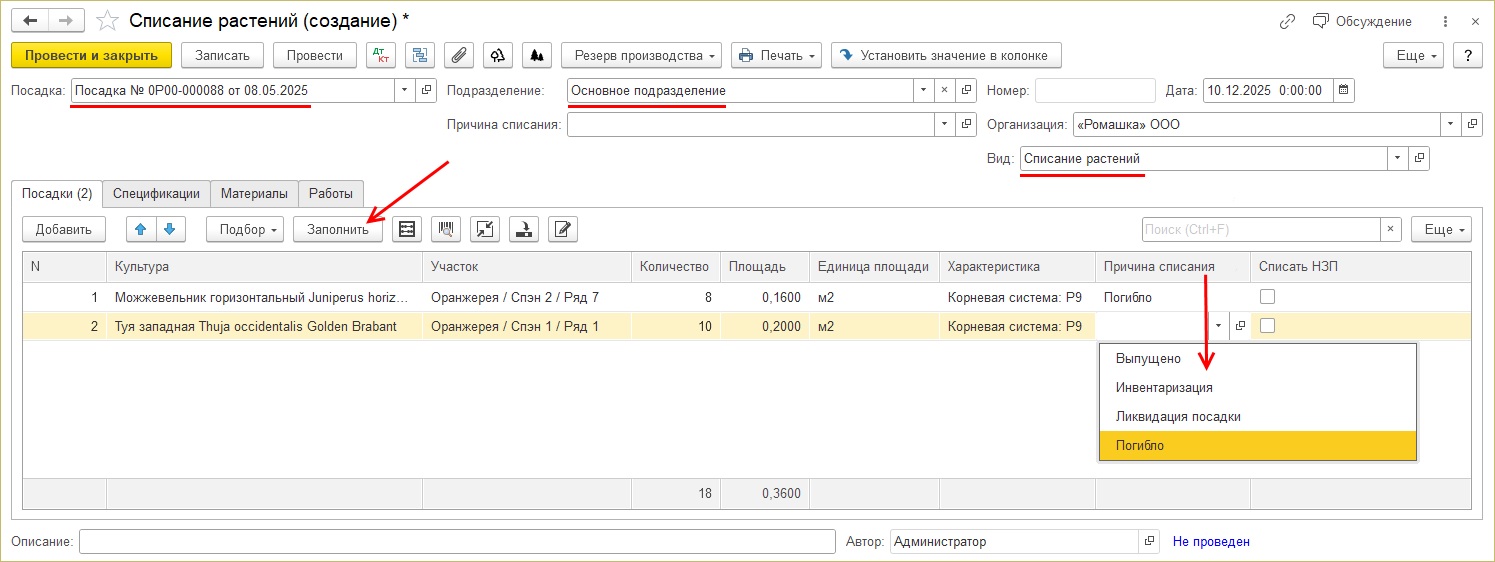Expand the Вид field dropdown arrow
1495x562 pixels.
pyautogui.click(x=1396, y=158)
